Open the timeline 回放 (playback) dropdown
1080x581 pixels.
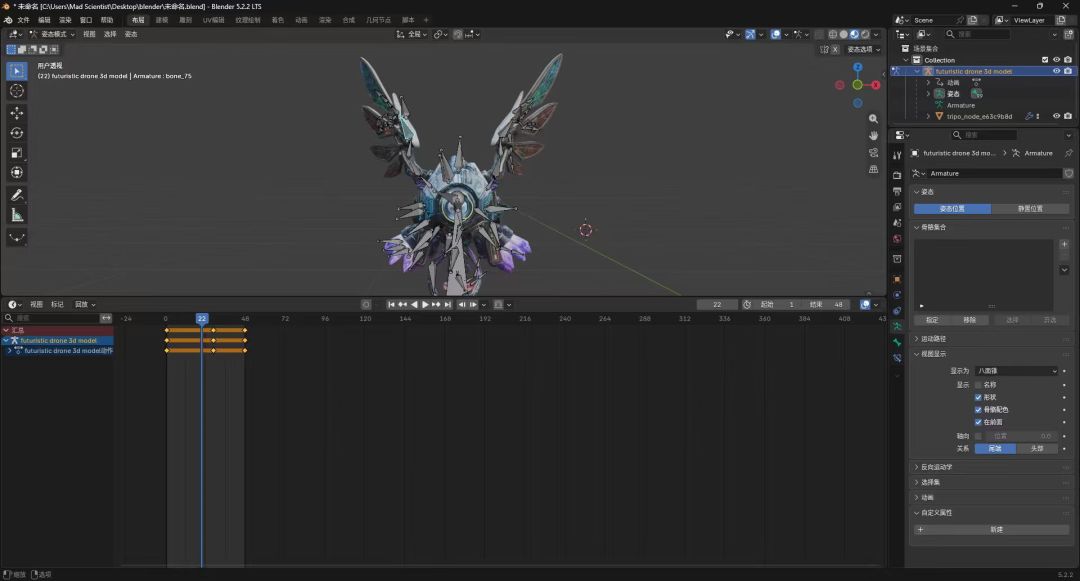click(85, 304)
